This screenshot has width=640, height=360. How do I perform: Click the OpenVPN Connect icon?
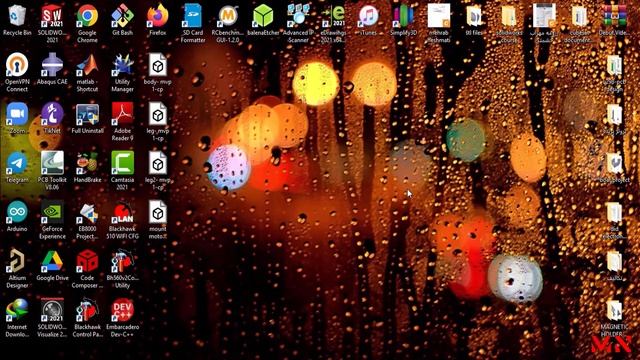tap(17, 65)
